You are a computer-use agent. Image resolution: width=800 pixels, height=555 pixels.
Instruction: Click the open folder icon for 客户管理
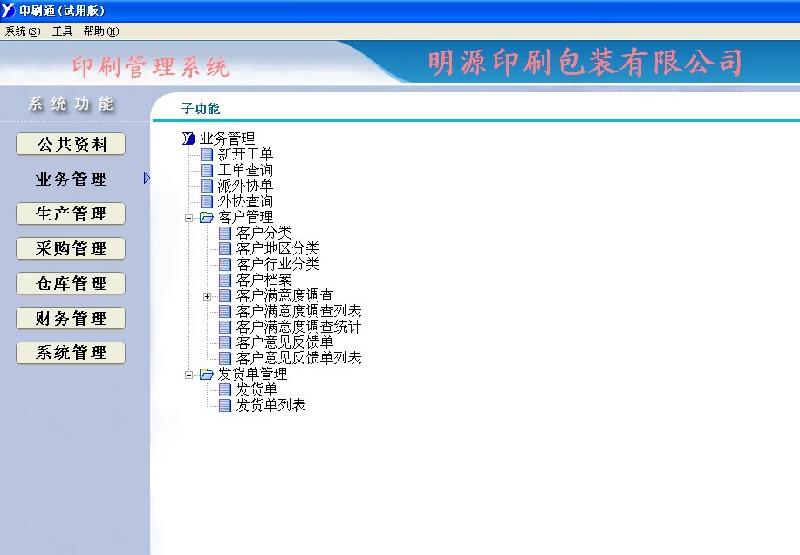point(207,218)
